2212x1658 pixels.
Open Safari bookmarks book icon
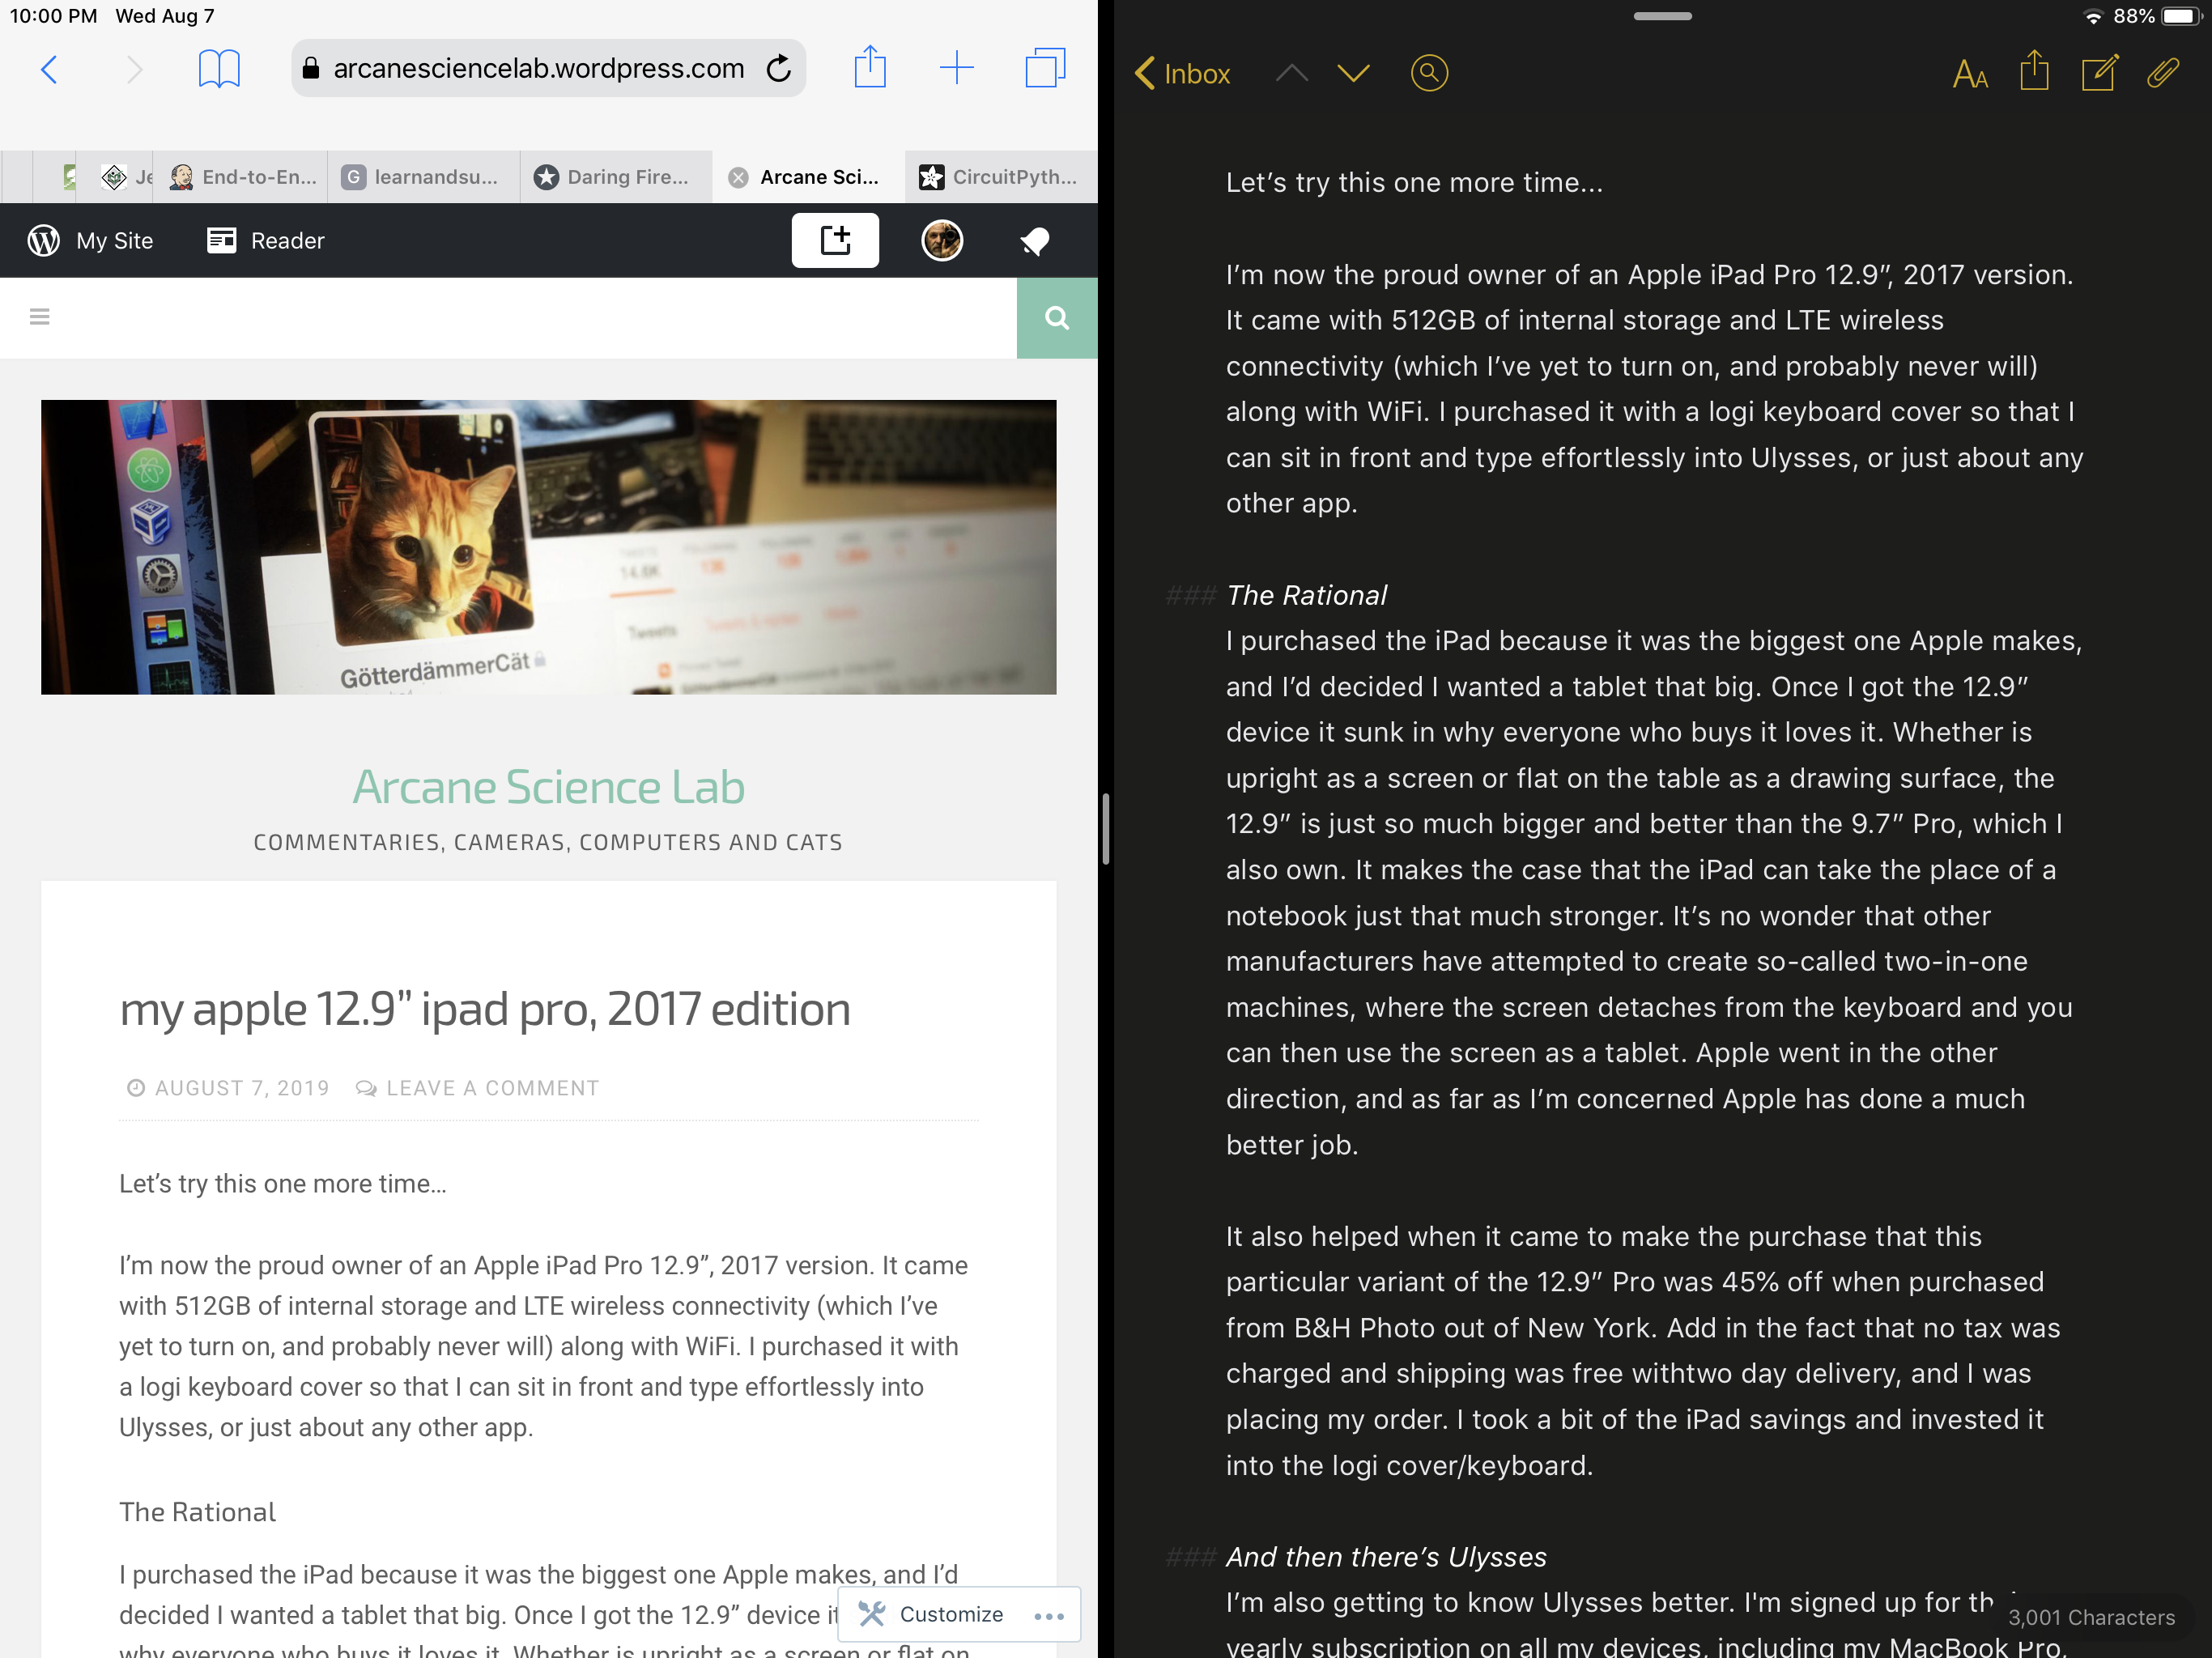click(x=219, y=69)
